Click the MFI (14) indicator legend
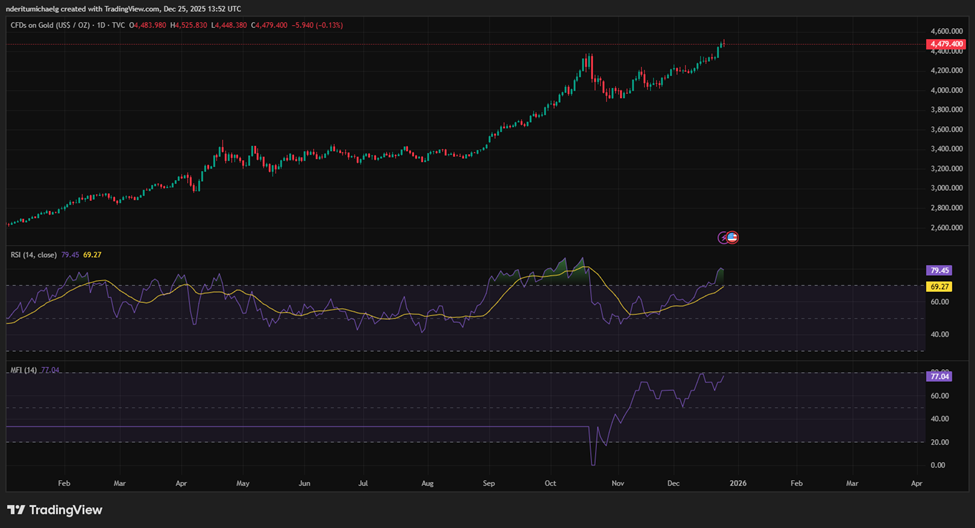975x528 pixels. (24, 370)
